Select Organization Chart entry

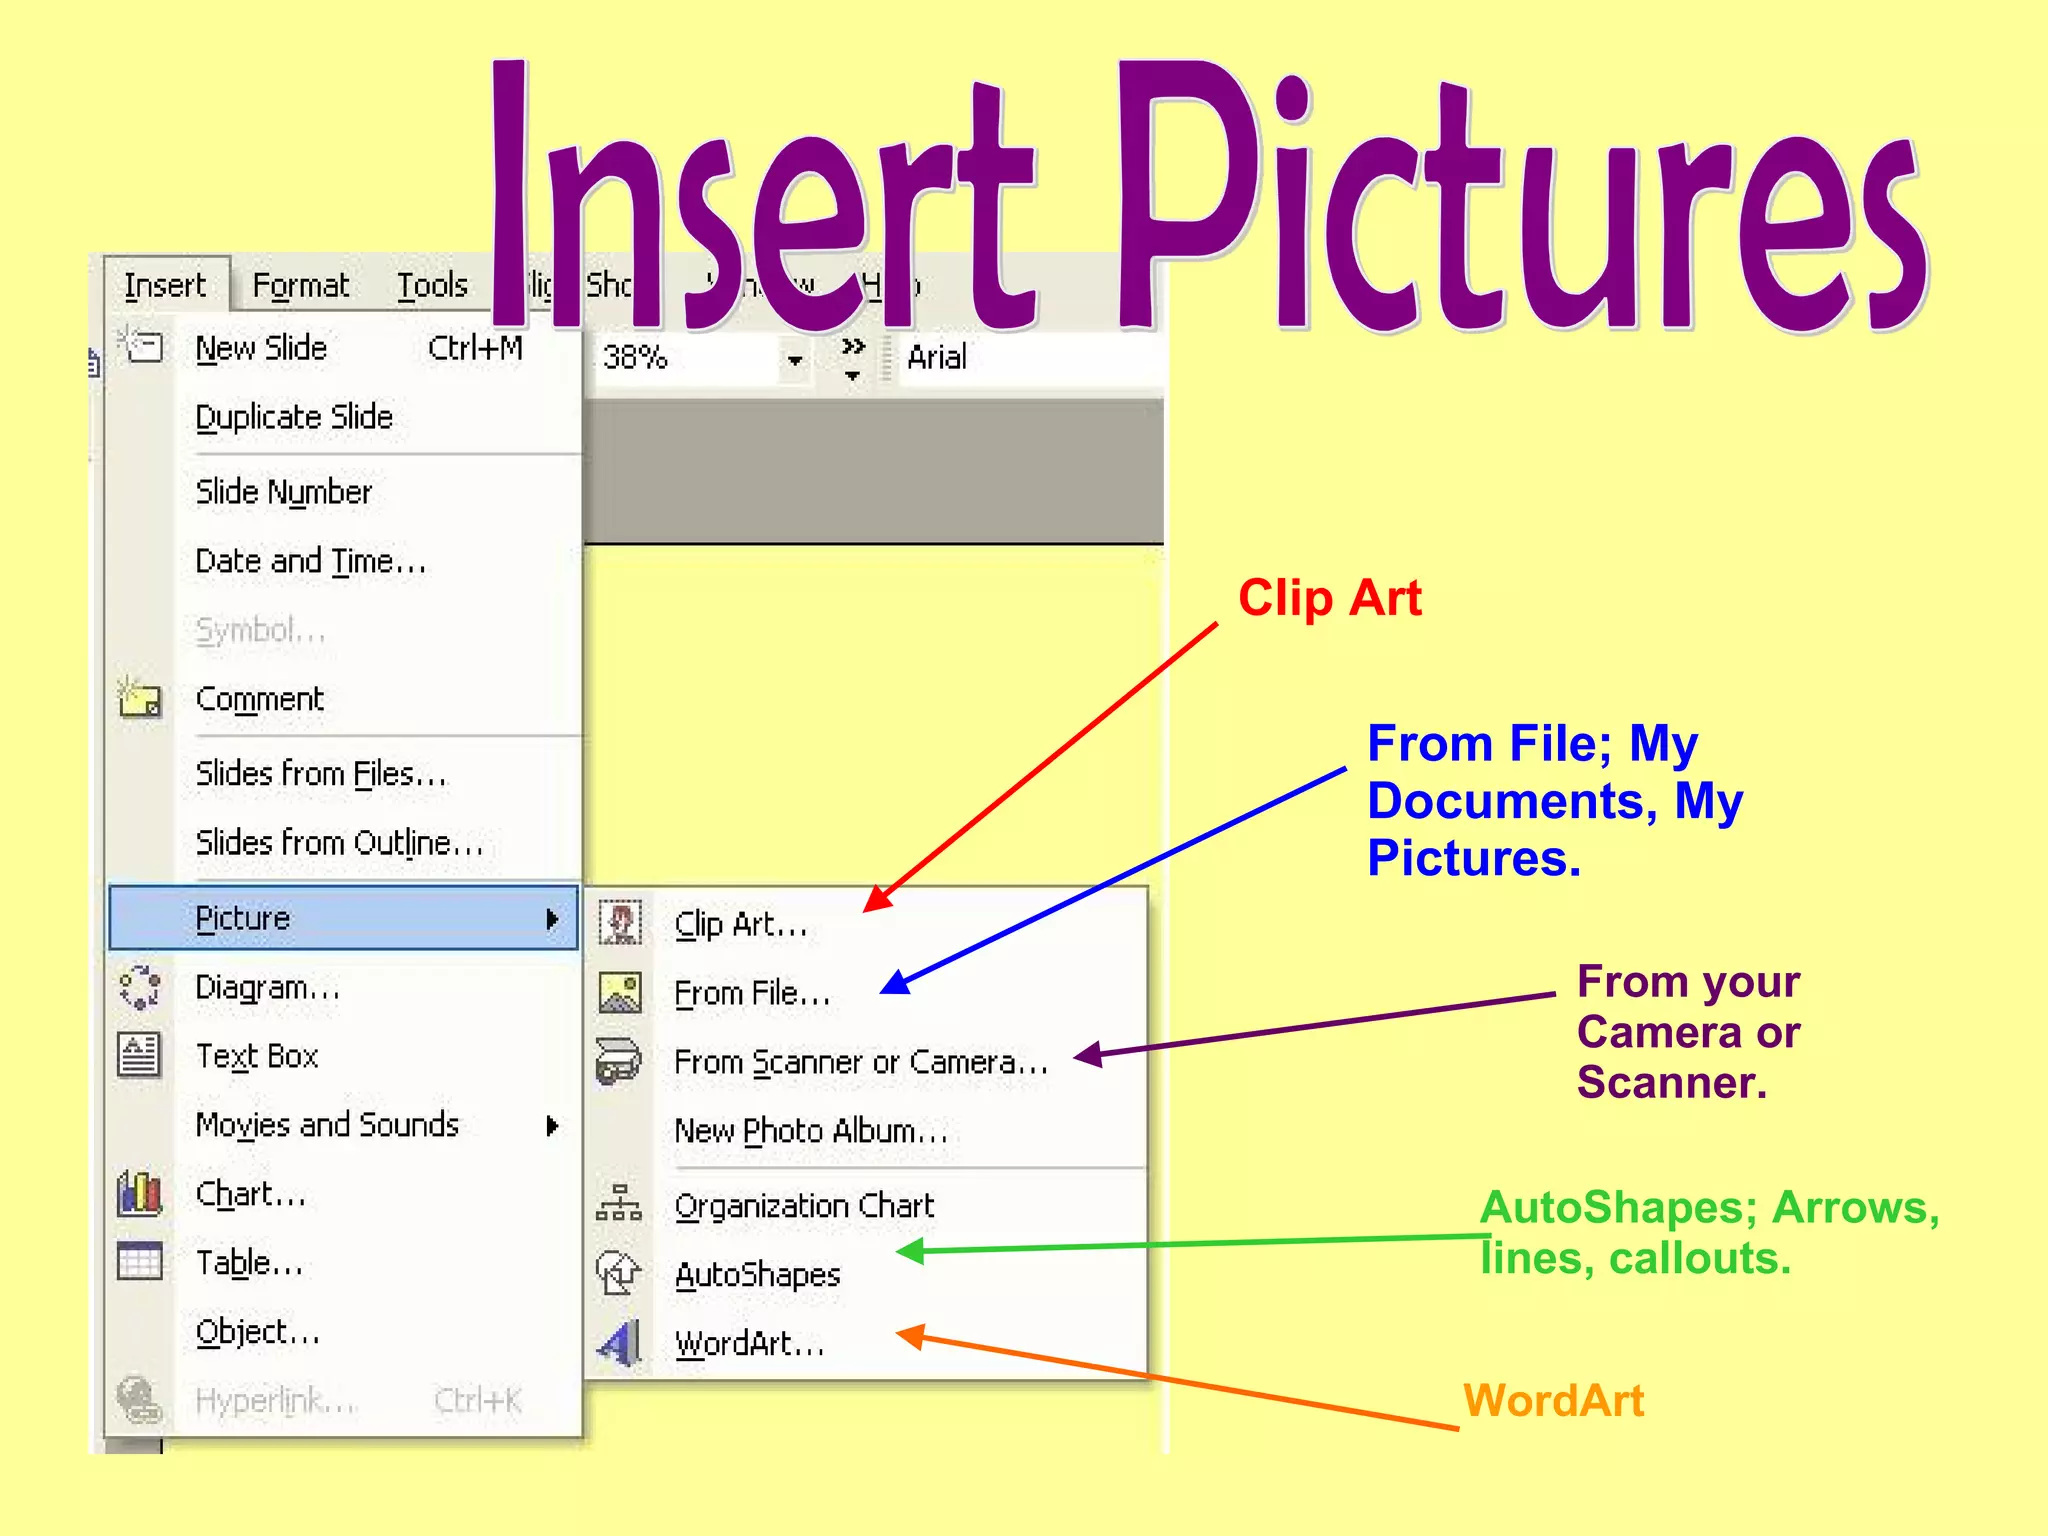pyautogui.click(x=866, y=1205)
